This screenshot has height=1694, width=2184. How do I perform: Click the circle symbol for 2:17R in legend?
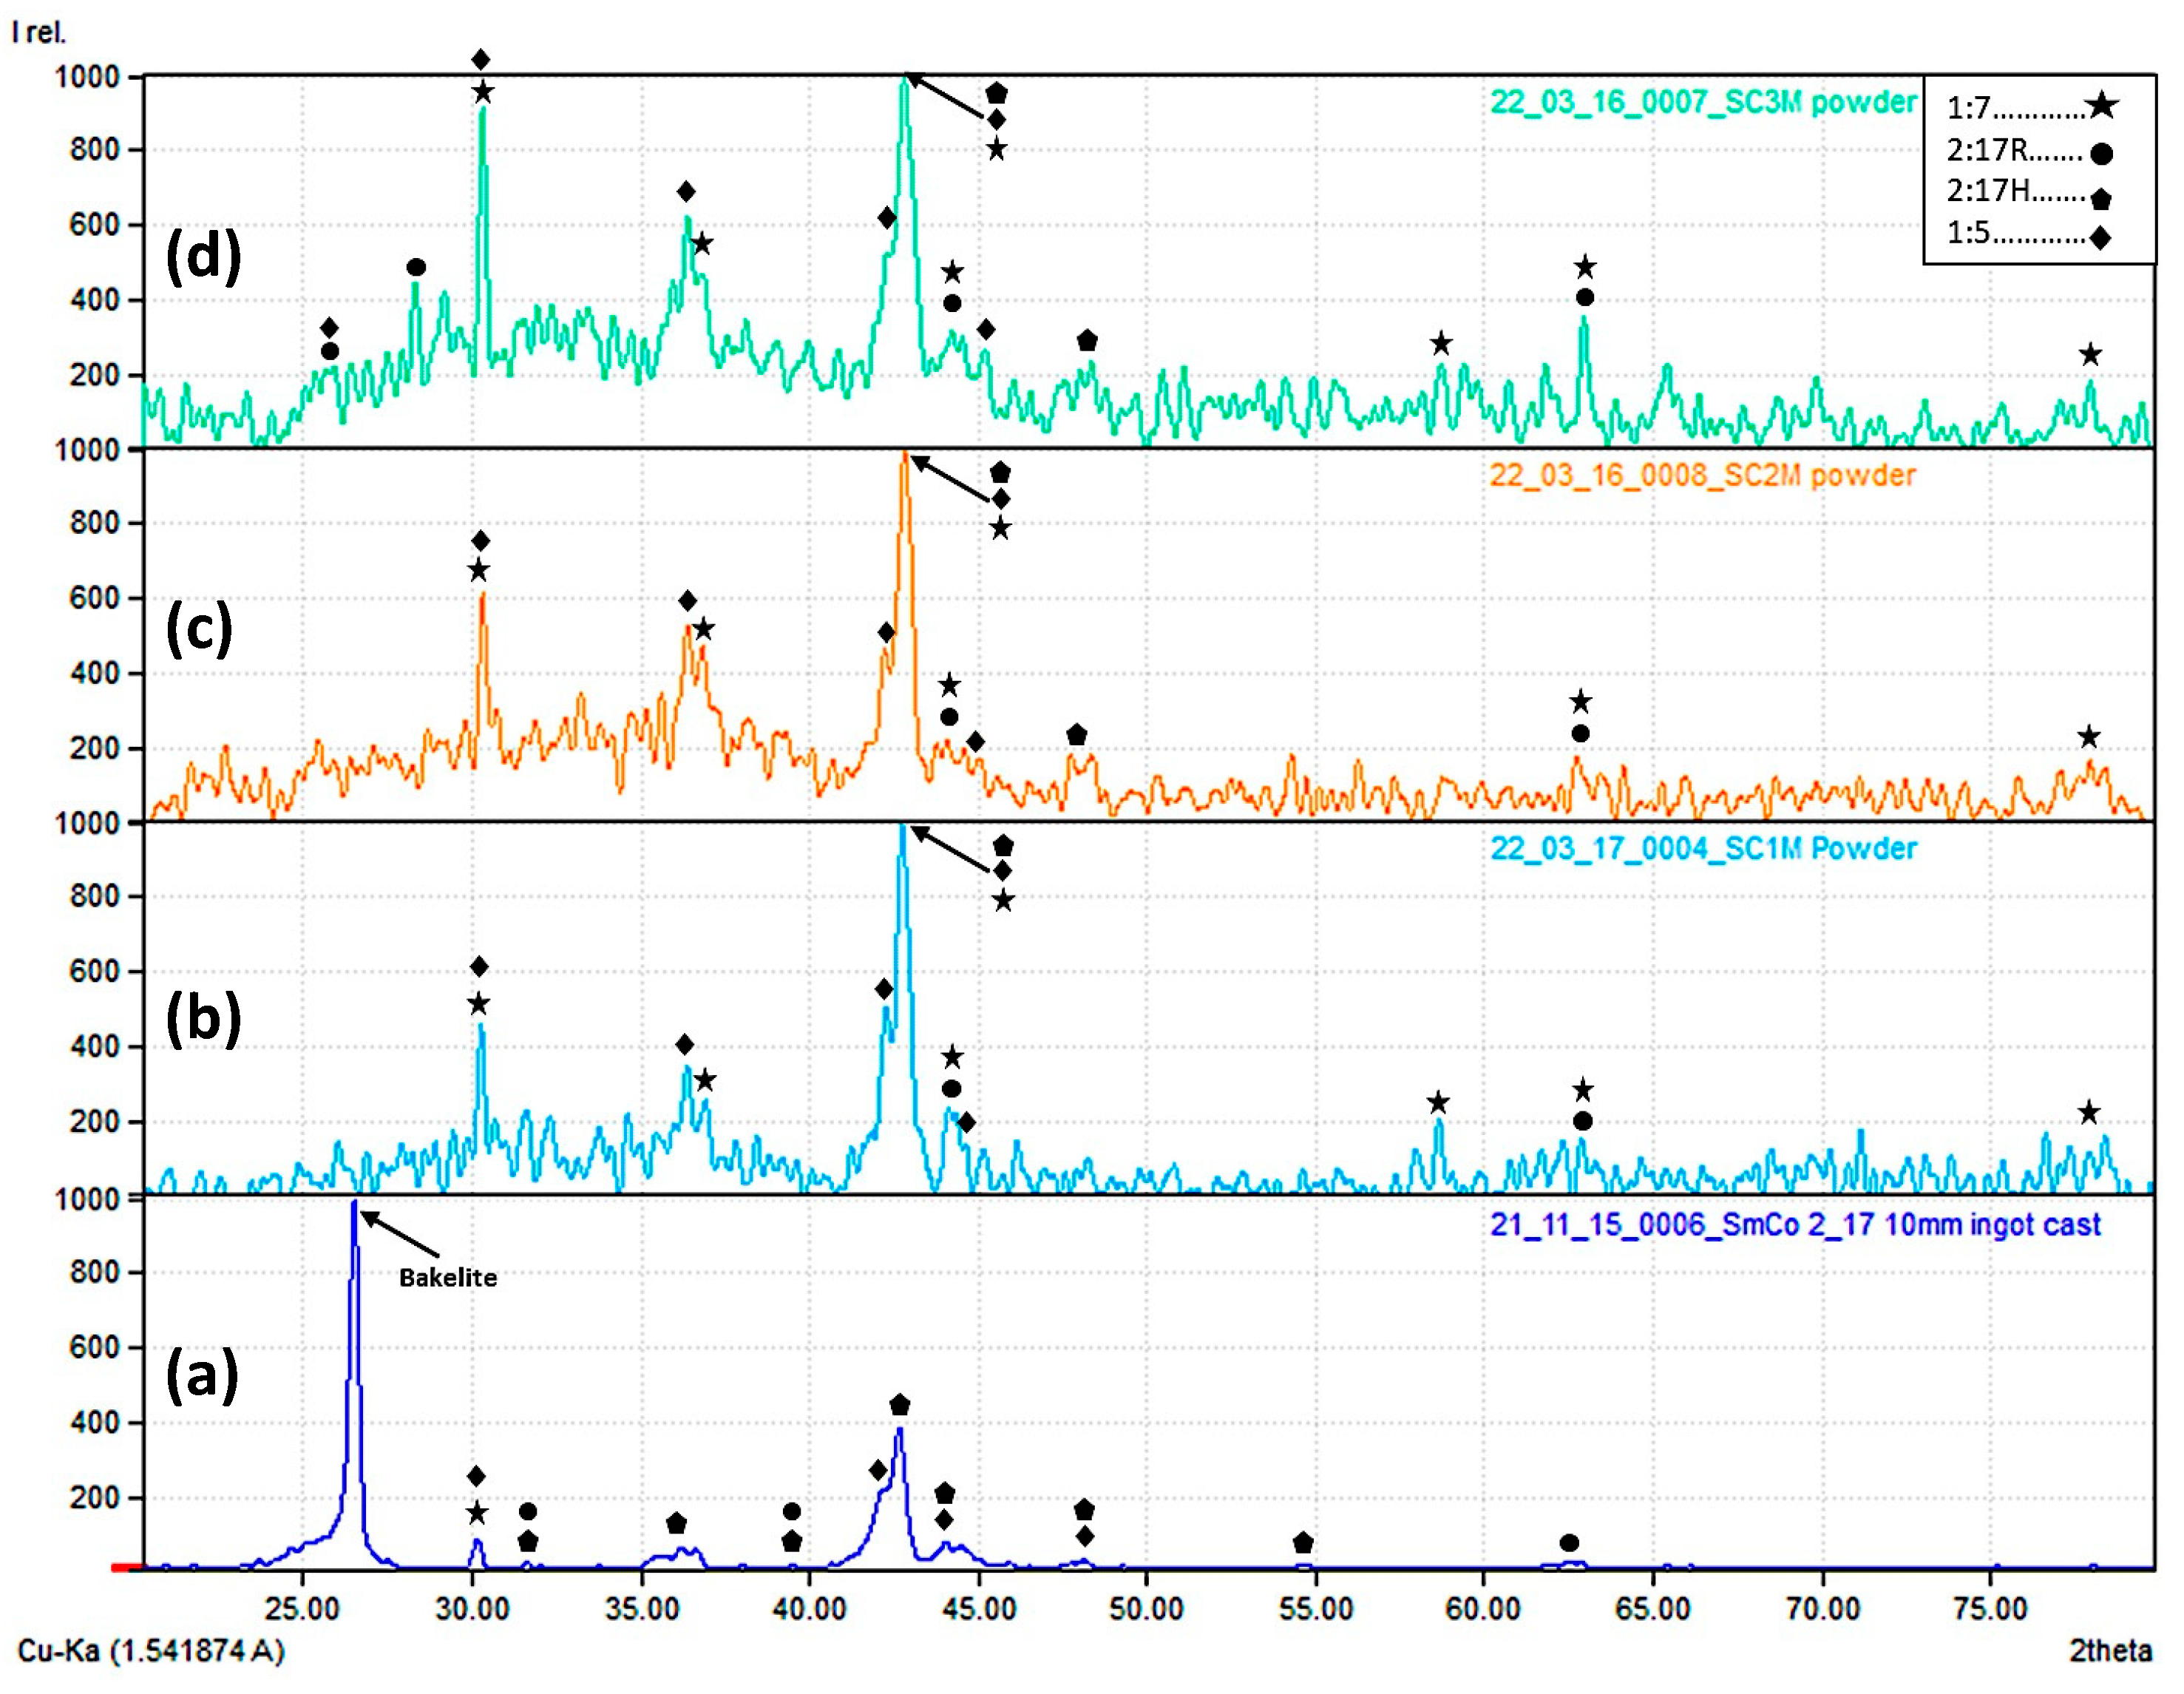click(2101, 153)
